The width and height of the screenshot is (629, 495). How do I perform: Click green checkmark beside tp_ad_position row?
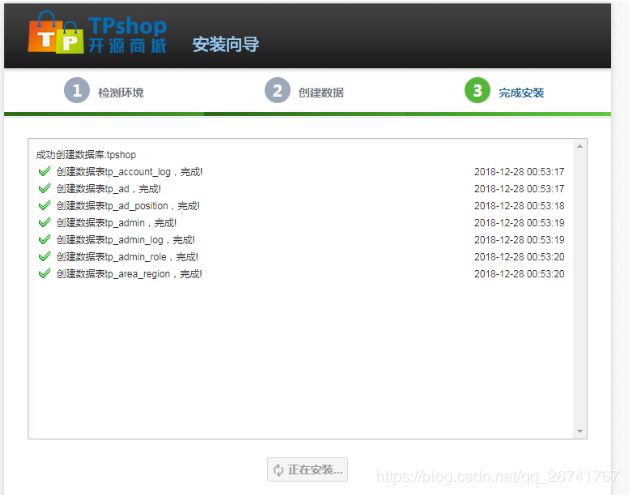coord(44,205)
